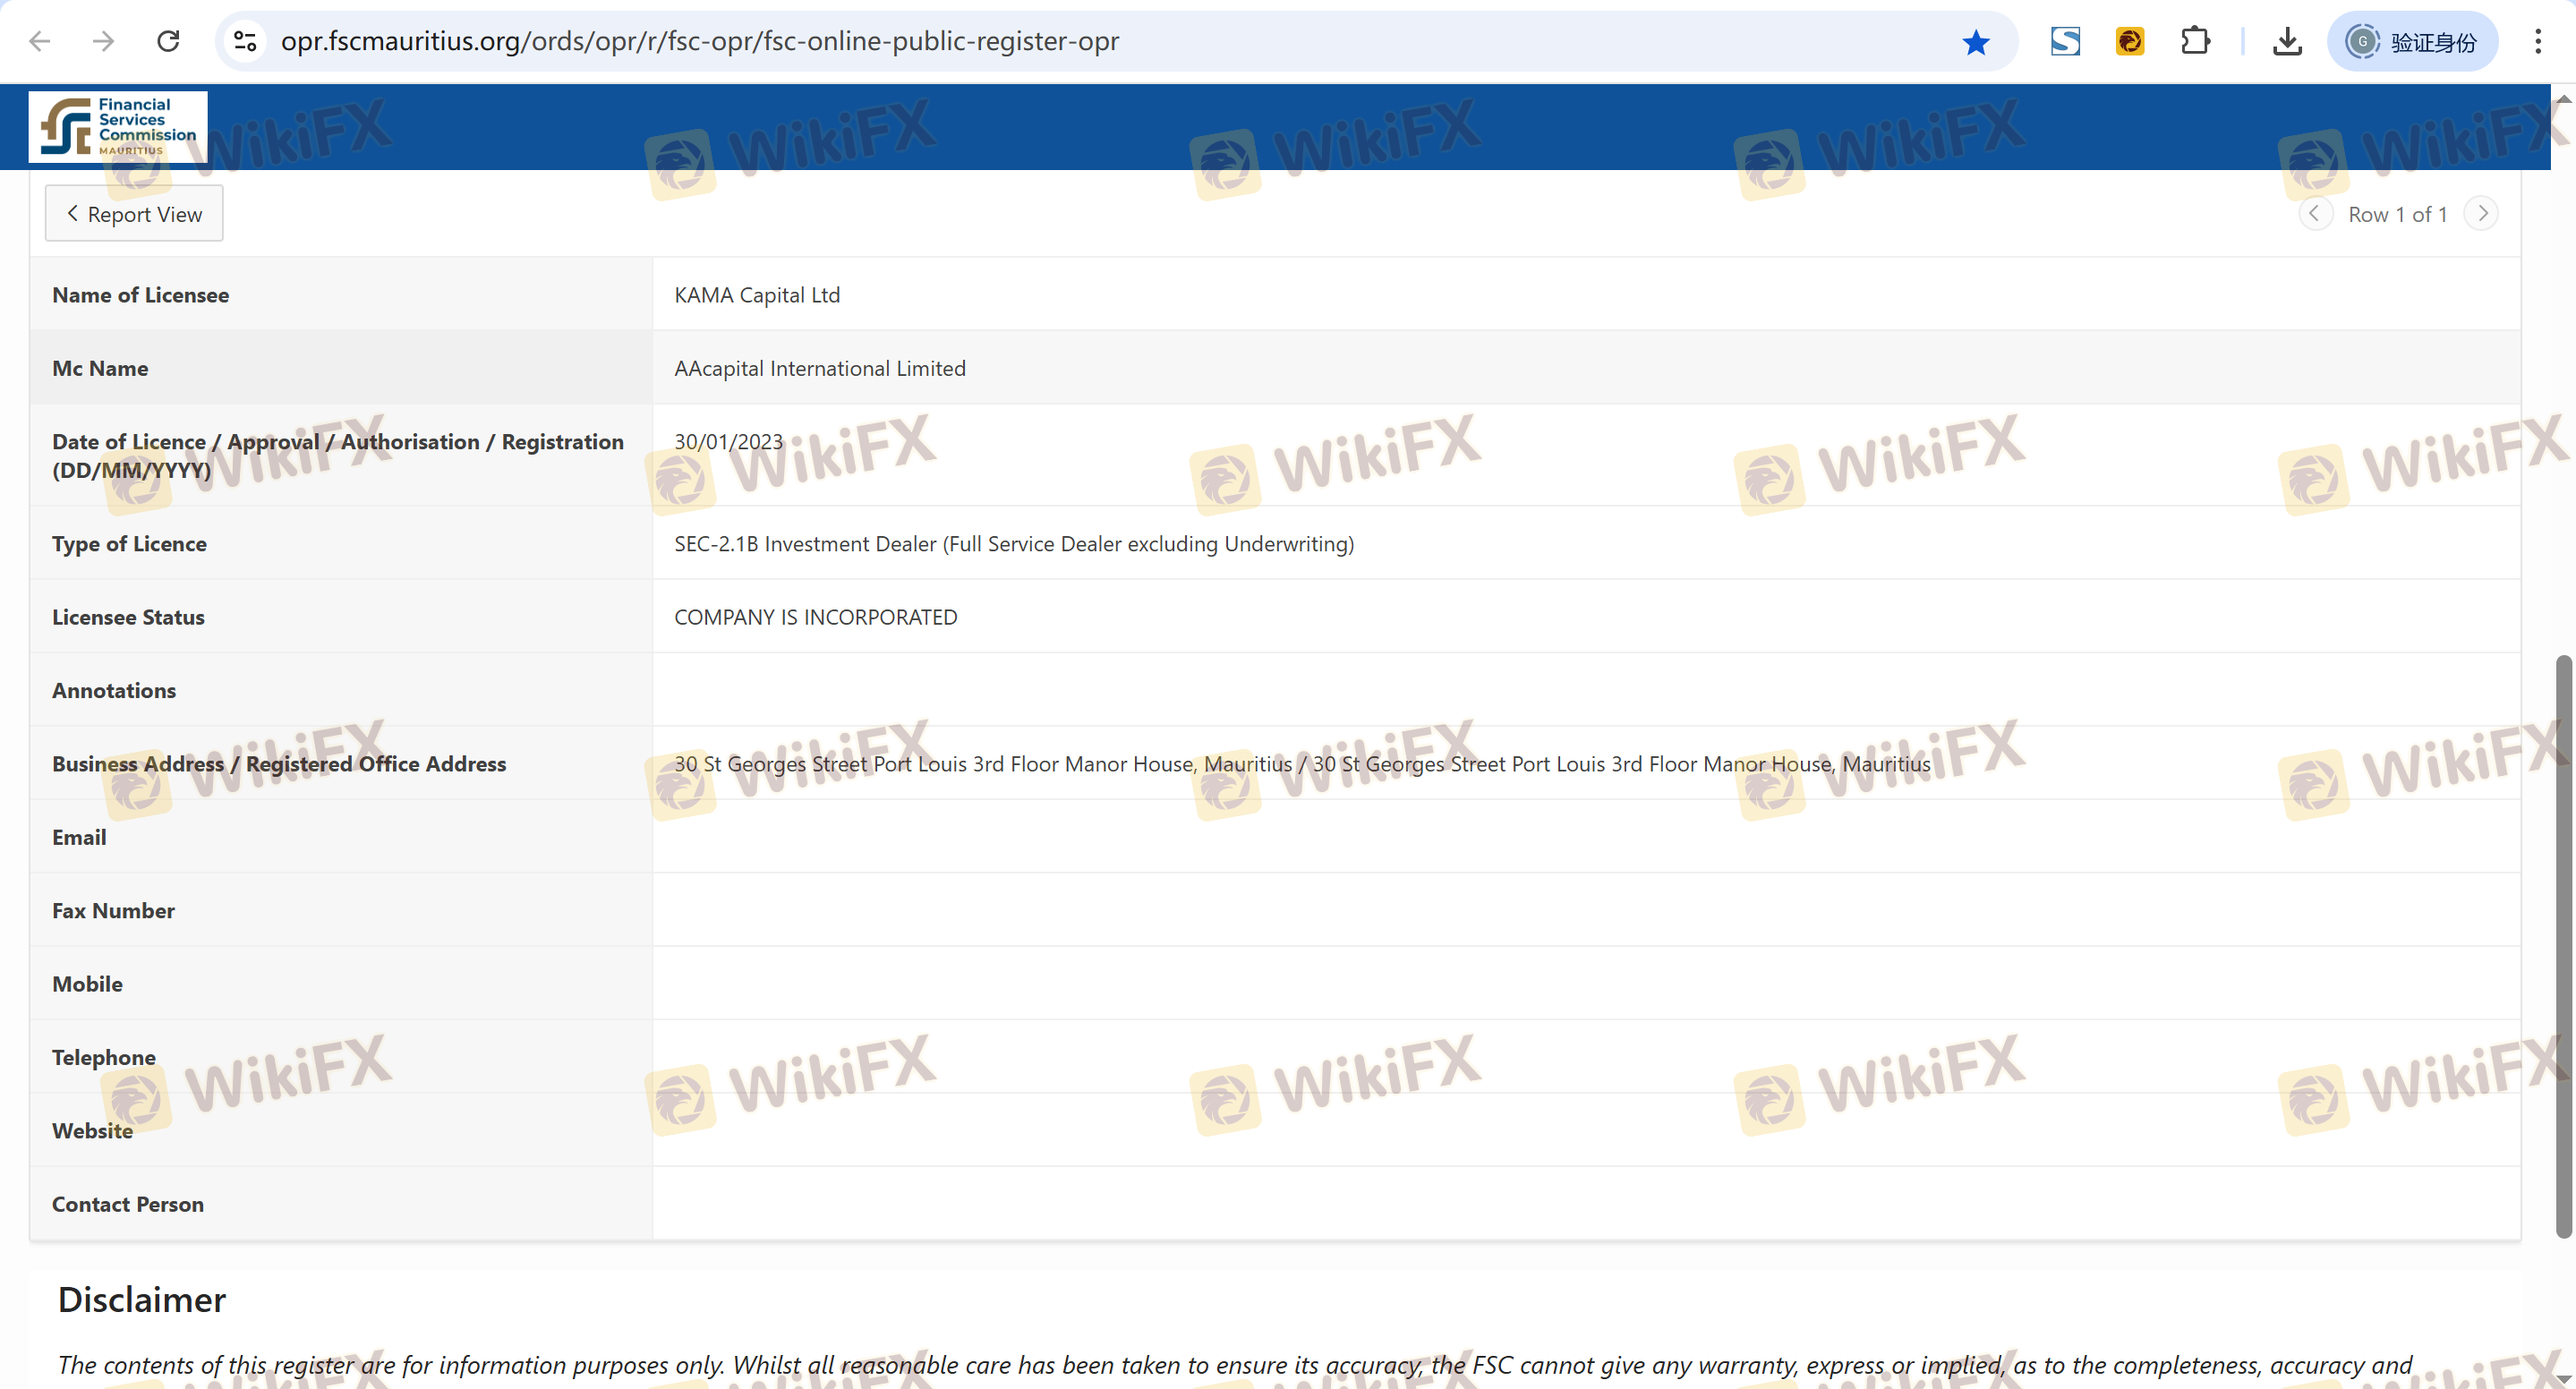Screen dimensions: 2576x1389
Task: Click the Licensee Status label
Action: [128, 617]
